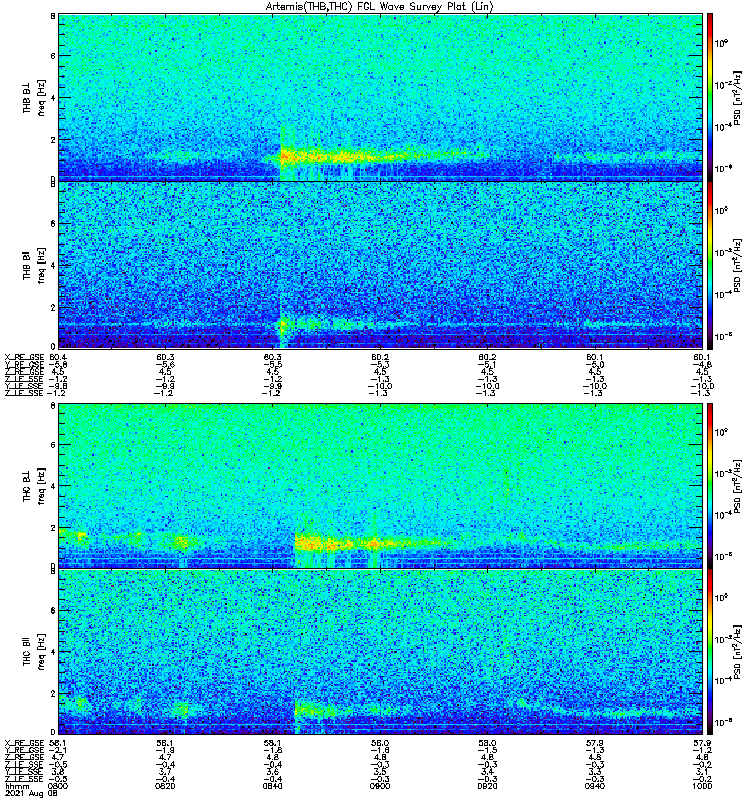Select the 0940 time tick label
This screenshot has width=750, height=800.
[x=595, y=786]
